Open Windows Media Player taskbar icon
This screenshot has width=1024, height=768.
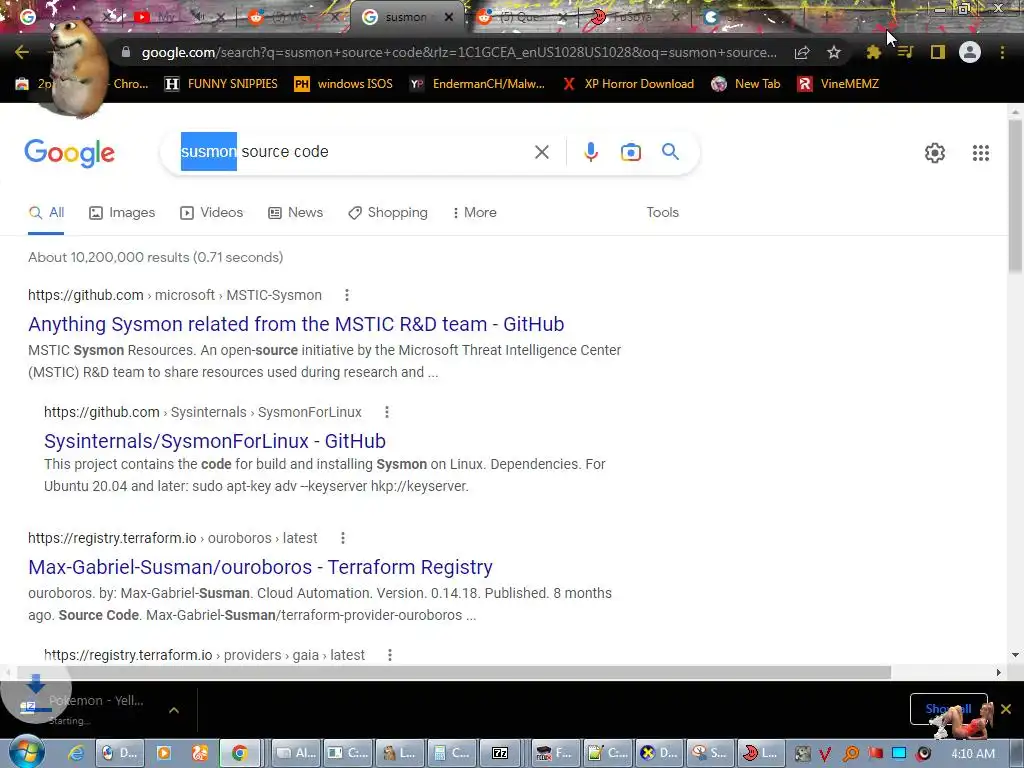[x=163, y=753]
